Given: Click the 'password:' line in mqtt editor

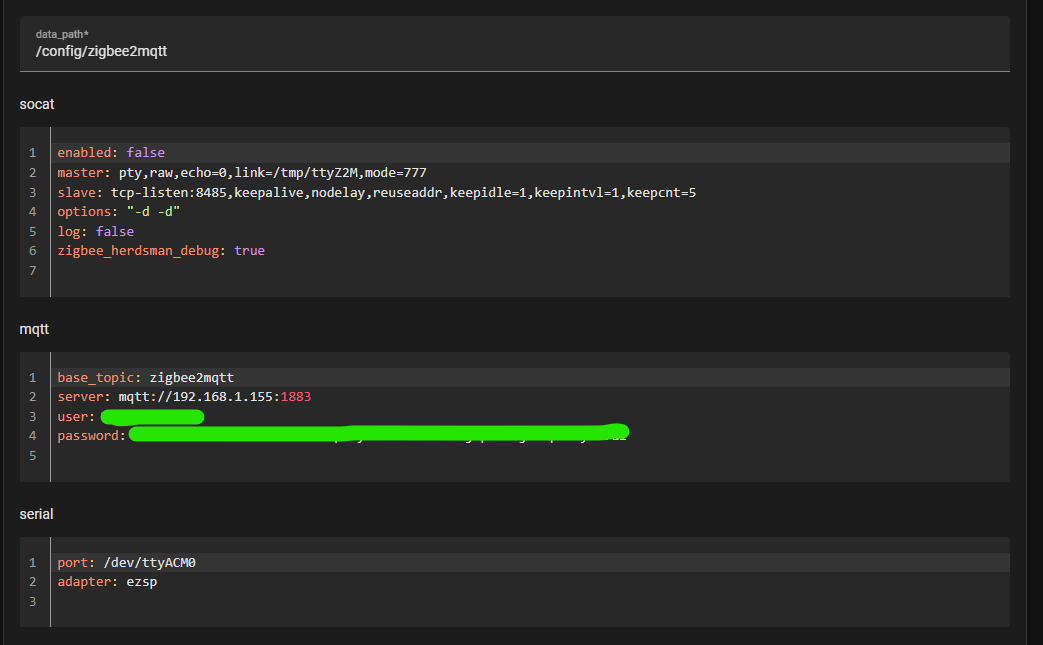Looking at the screenshot, I should click(343, 436).
